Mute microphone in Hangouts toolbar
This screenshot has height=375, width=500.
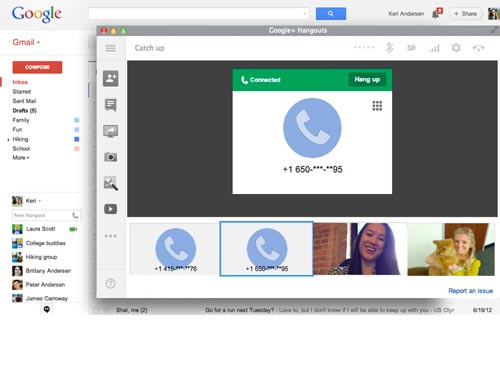(389, 48)
